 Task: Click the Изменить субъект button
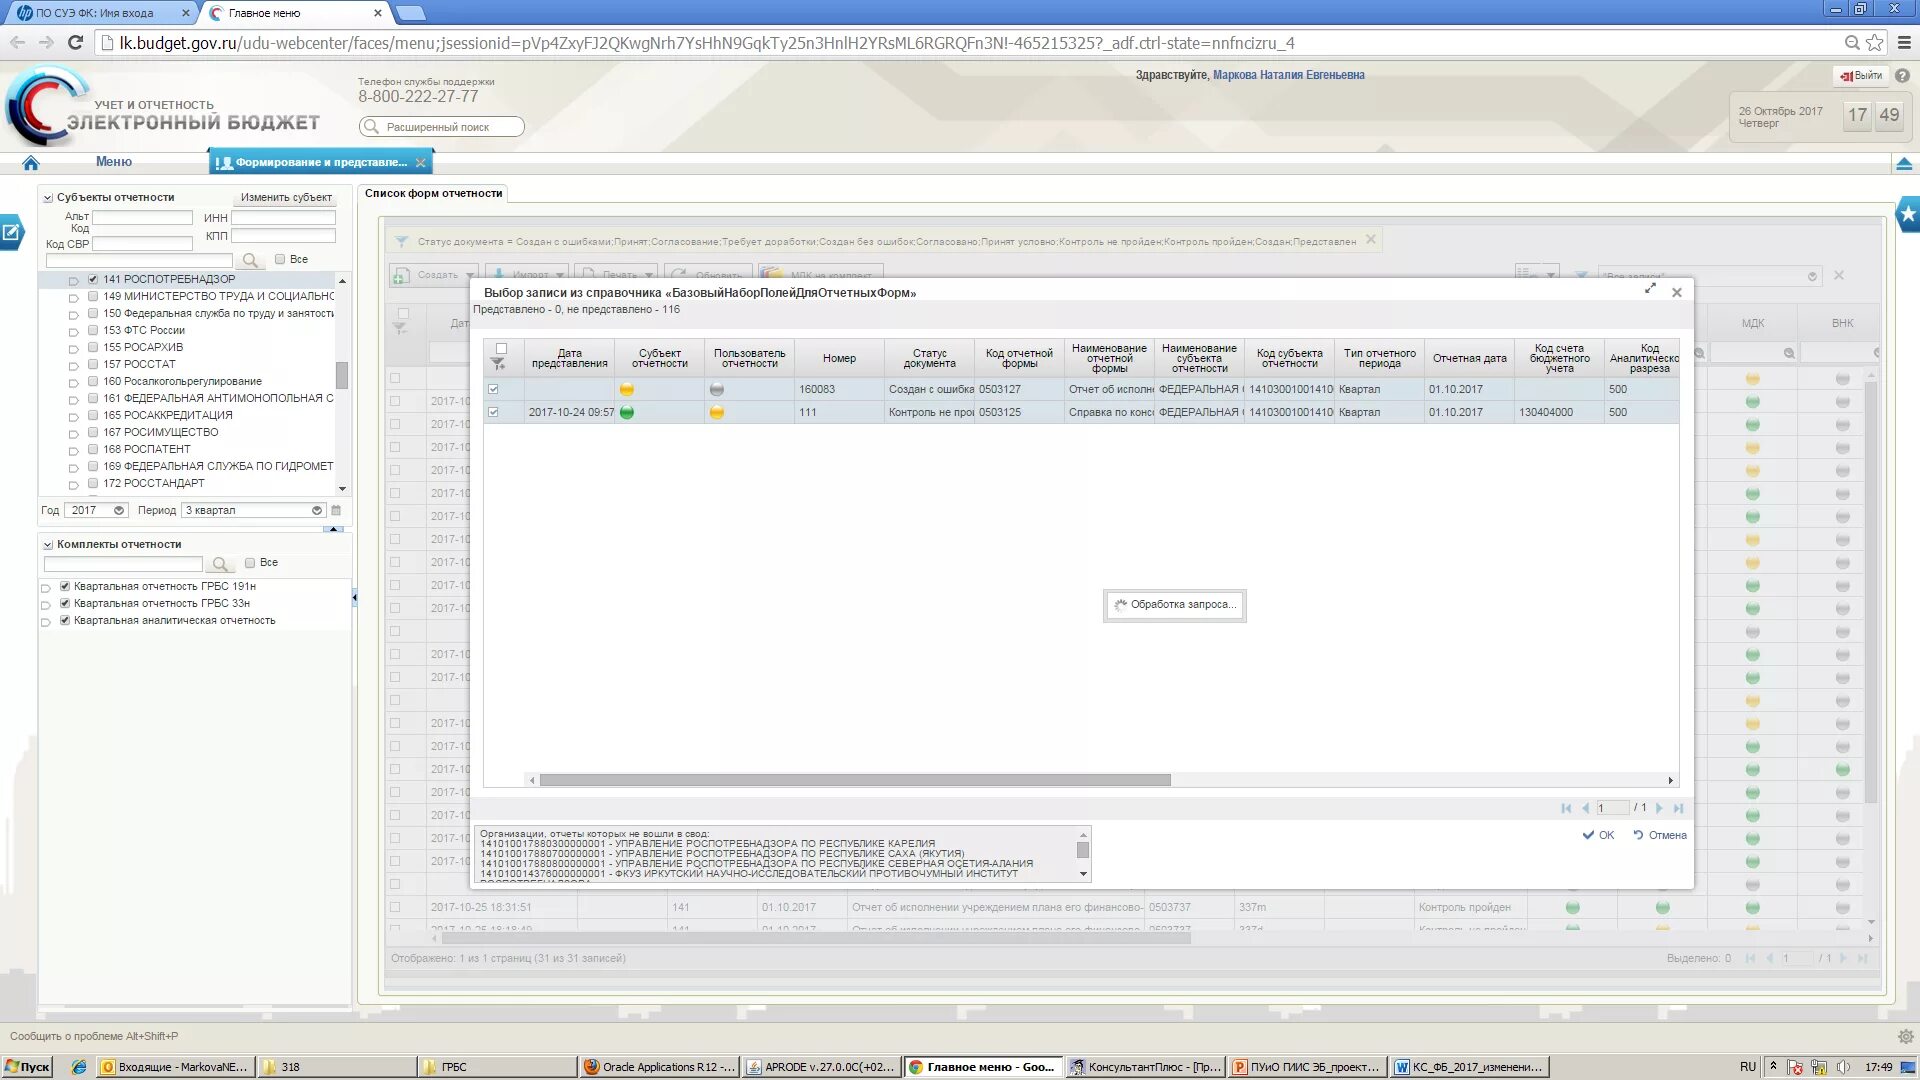(x=286, y=198)
